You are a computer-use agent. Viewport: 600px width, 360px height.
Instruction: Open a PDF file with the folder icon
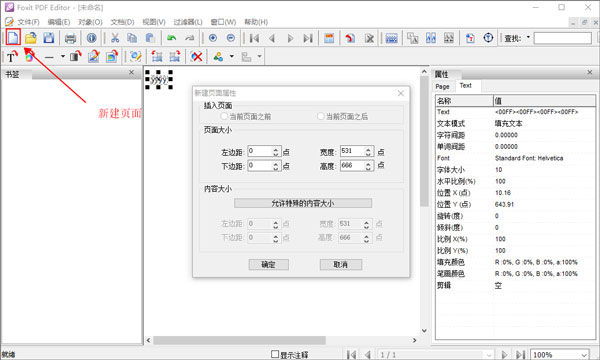click(31, 38)
